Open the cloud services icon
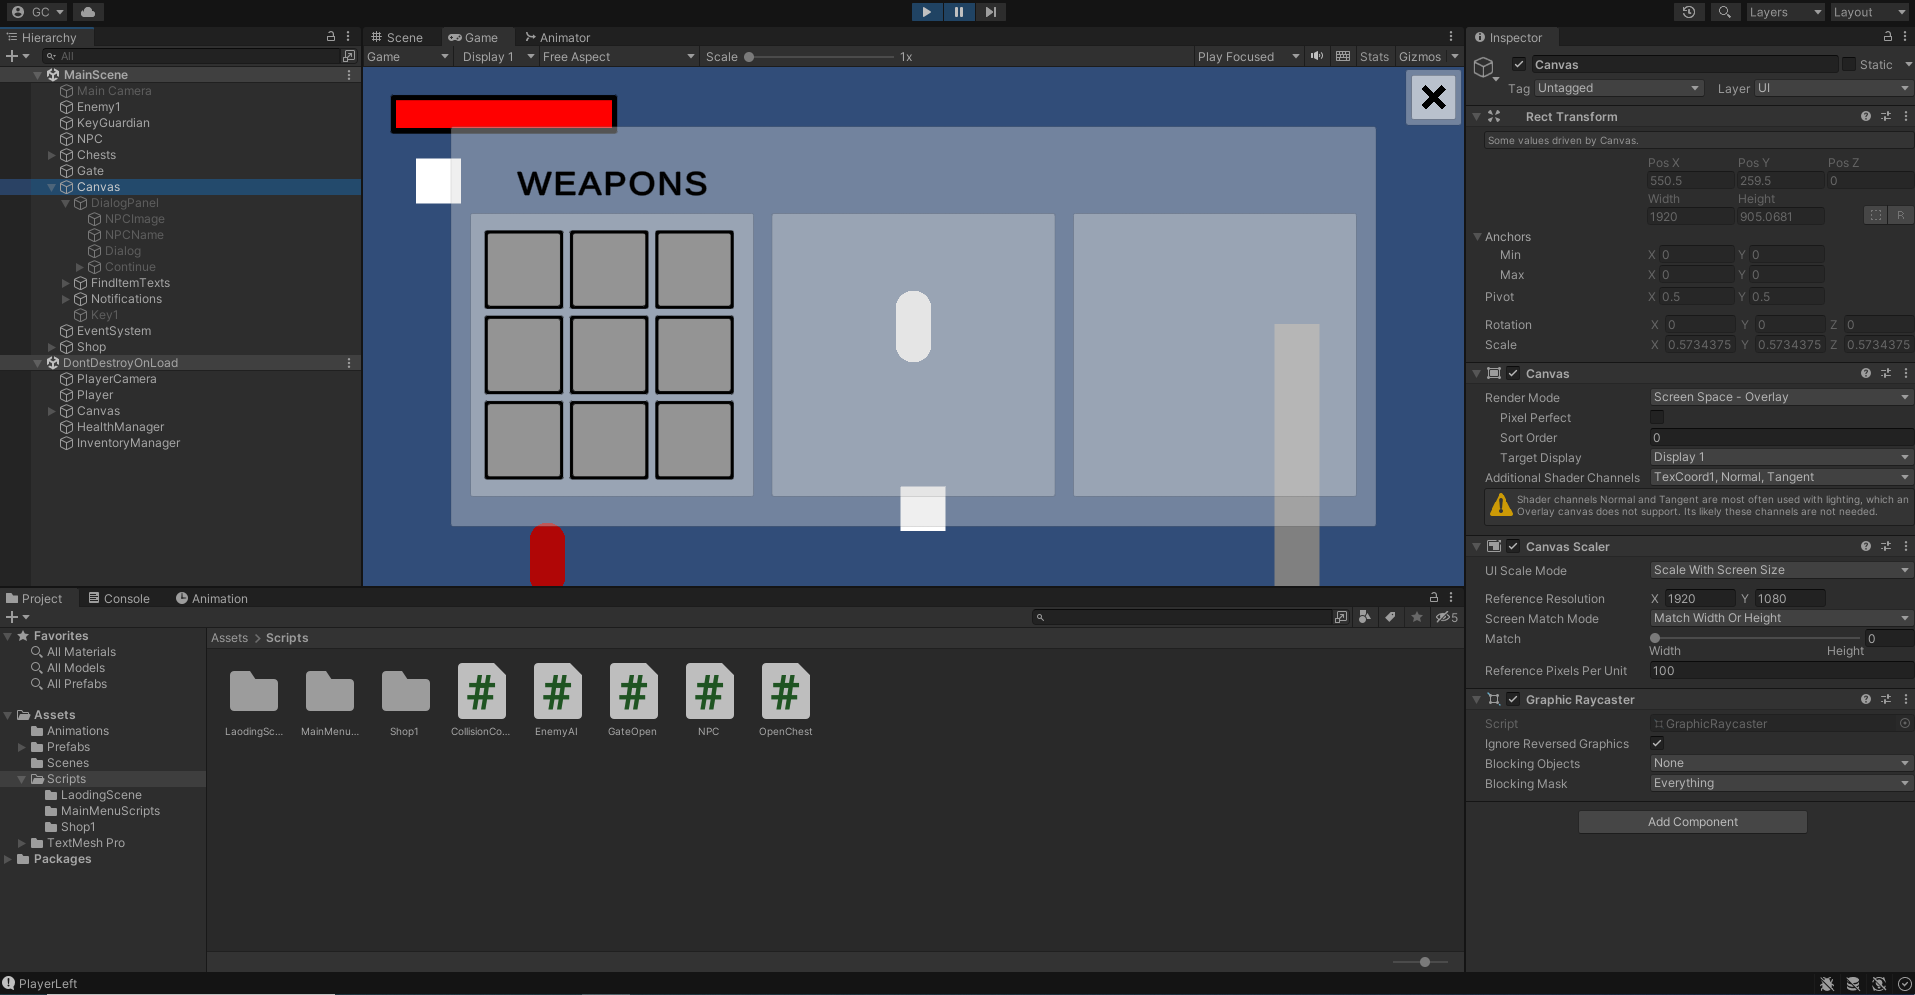 point(88,12)
